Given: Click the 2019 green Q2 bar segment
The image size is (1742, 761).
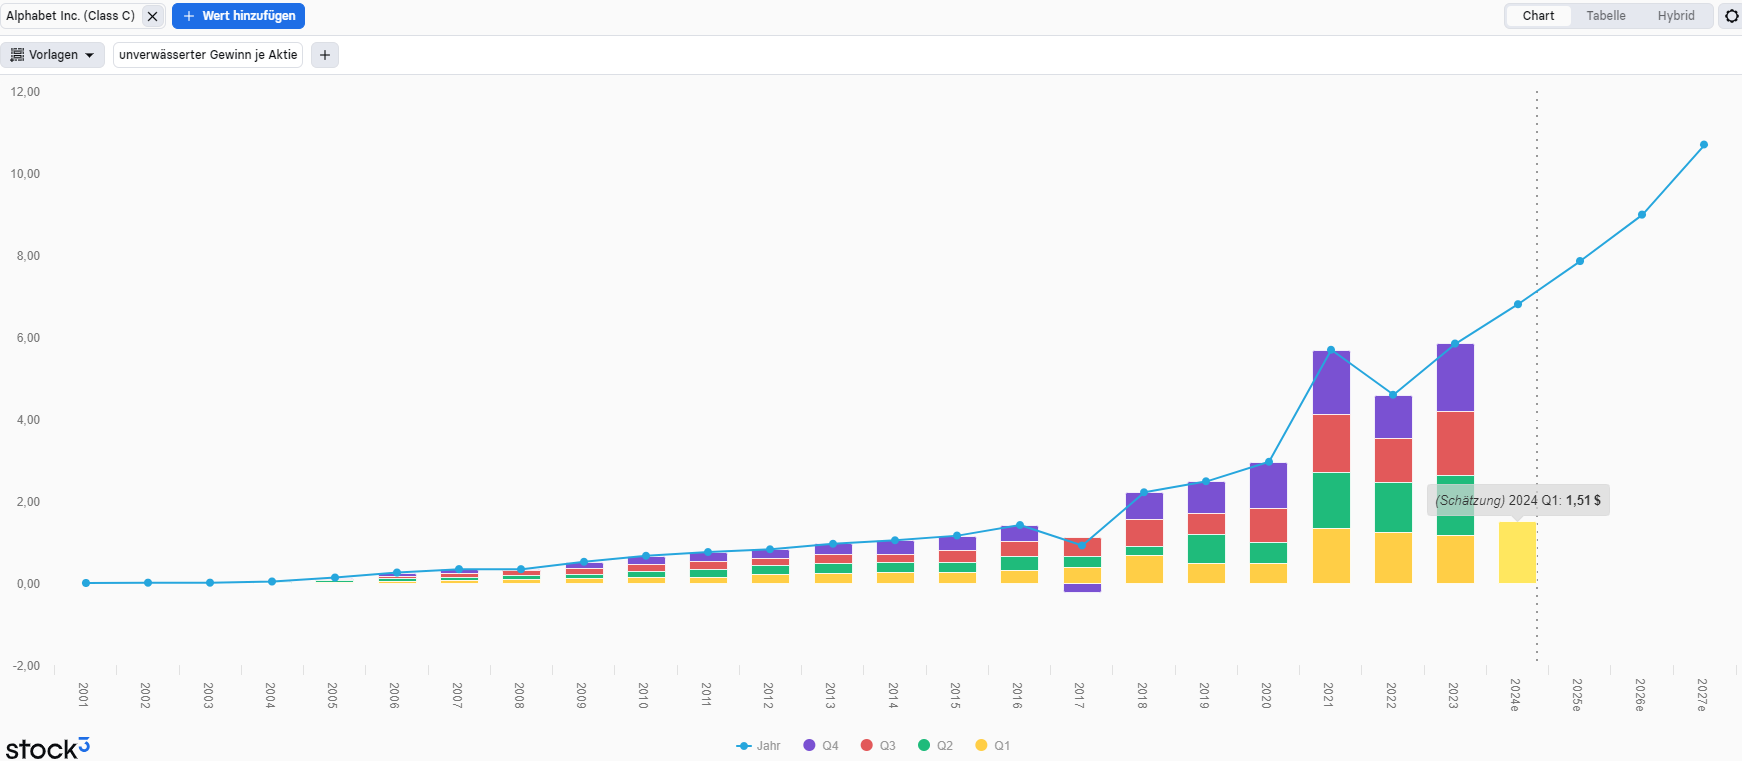Looking at the screenshot, I should [x=1206, y=549].
